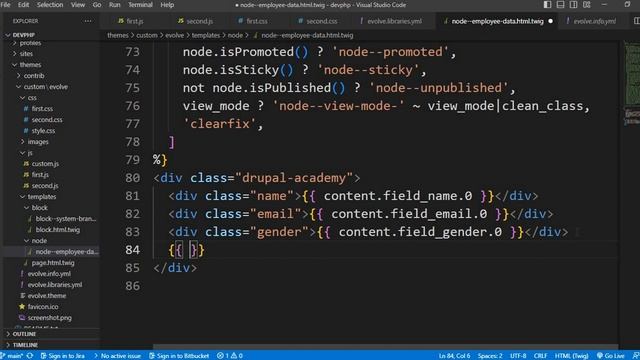640x360 pixels.
Task: Open evolve.libraries.yml in explorer
Action: point(55,285)
